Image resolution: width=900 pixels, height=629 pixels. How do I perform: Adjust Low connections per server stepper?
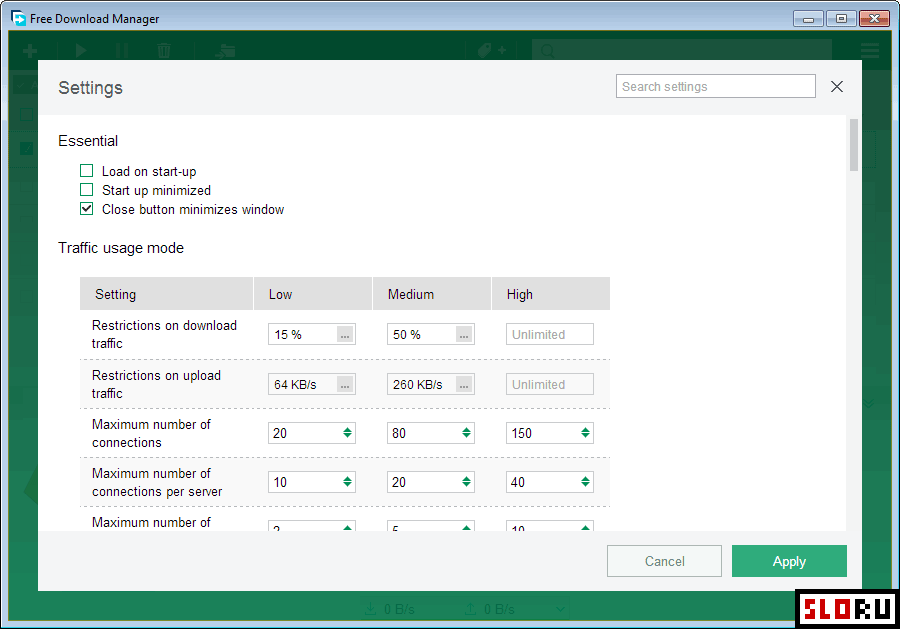point(347,482)
